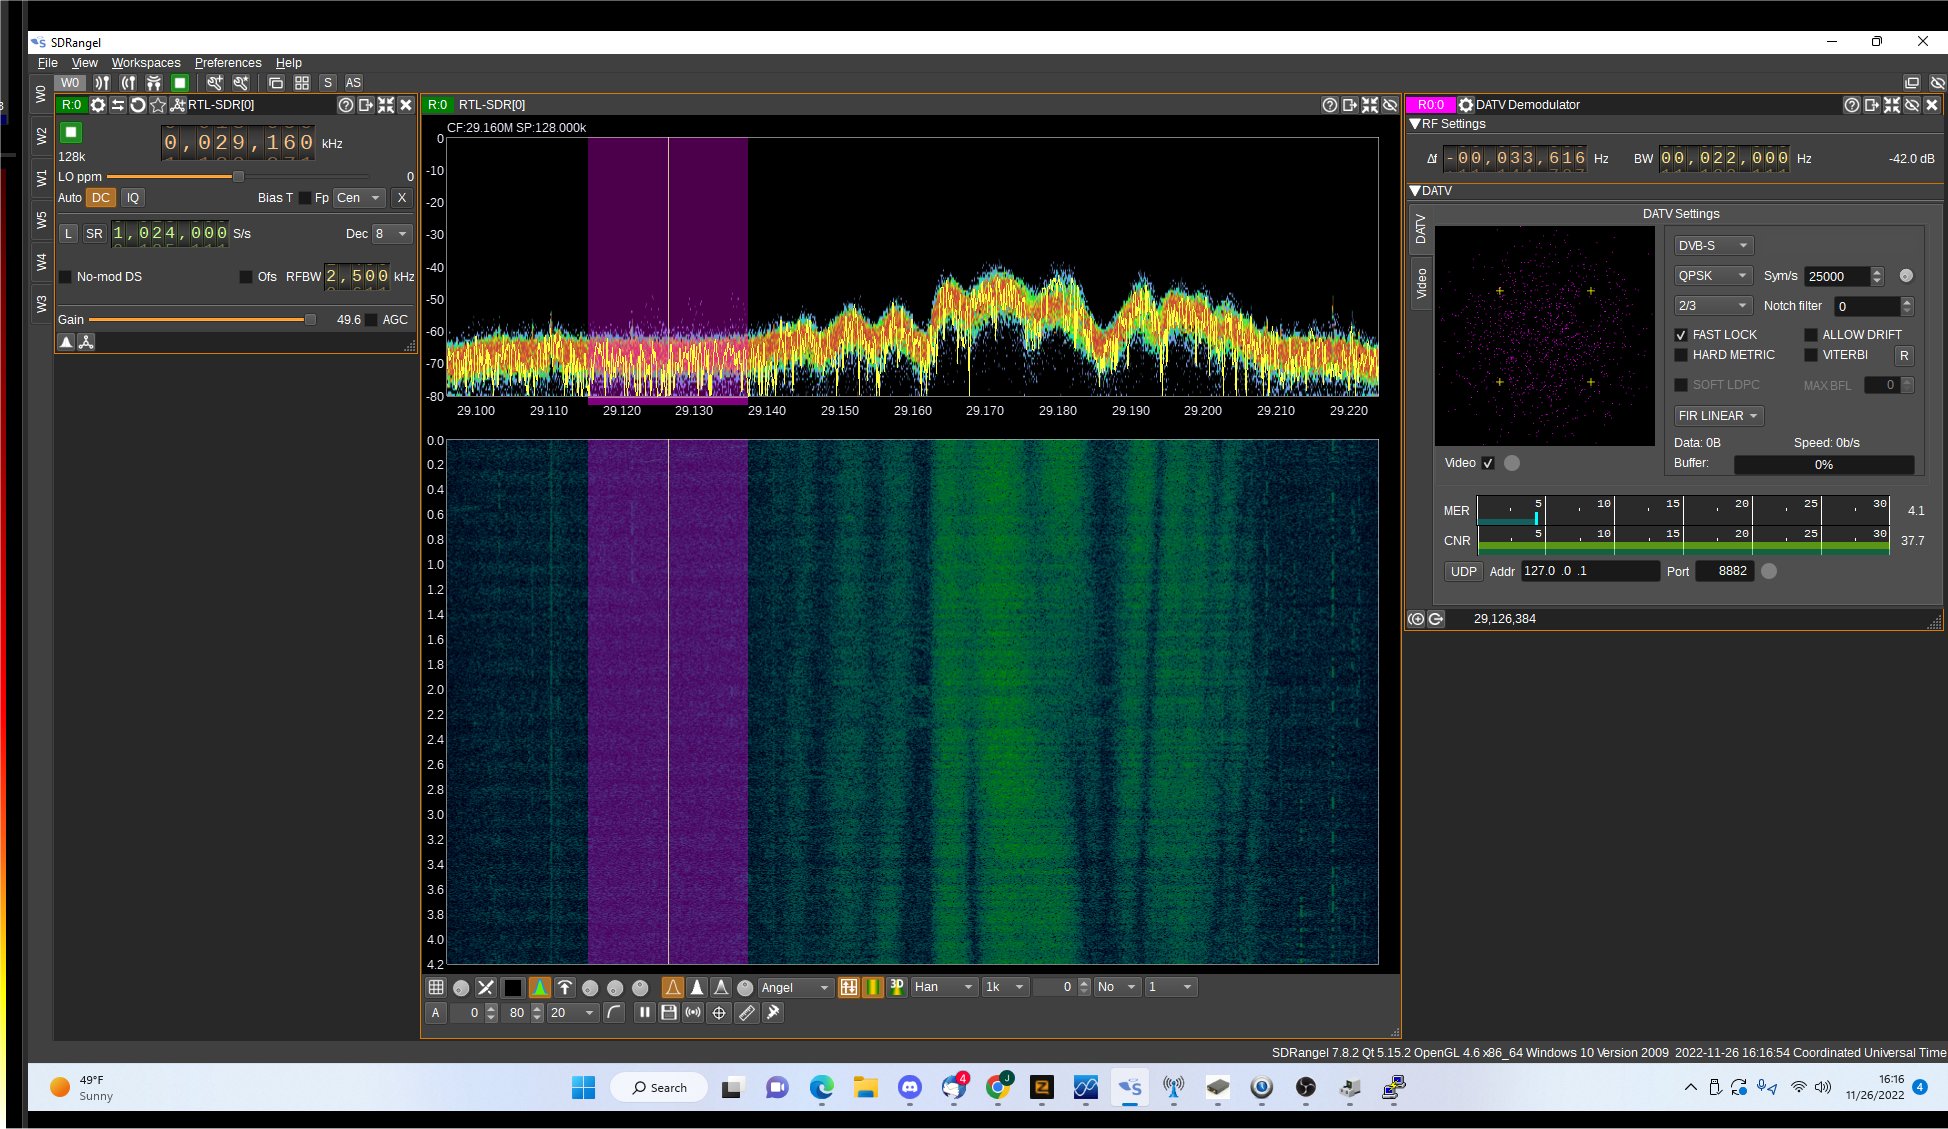1948x1129 pixels.
Task: Toggle the IQ auto-correction button
Action: (133, 198)
